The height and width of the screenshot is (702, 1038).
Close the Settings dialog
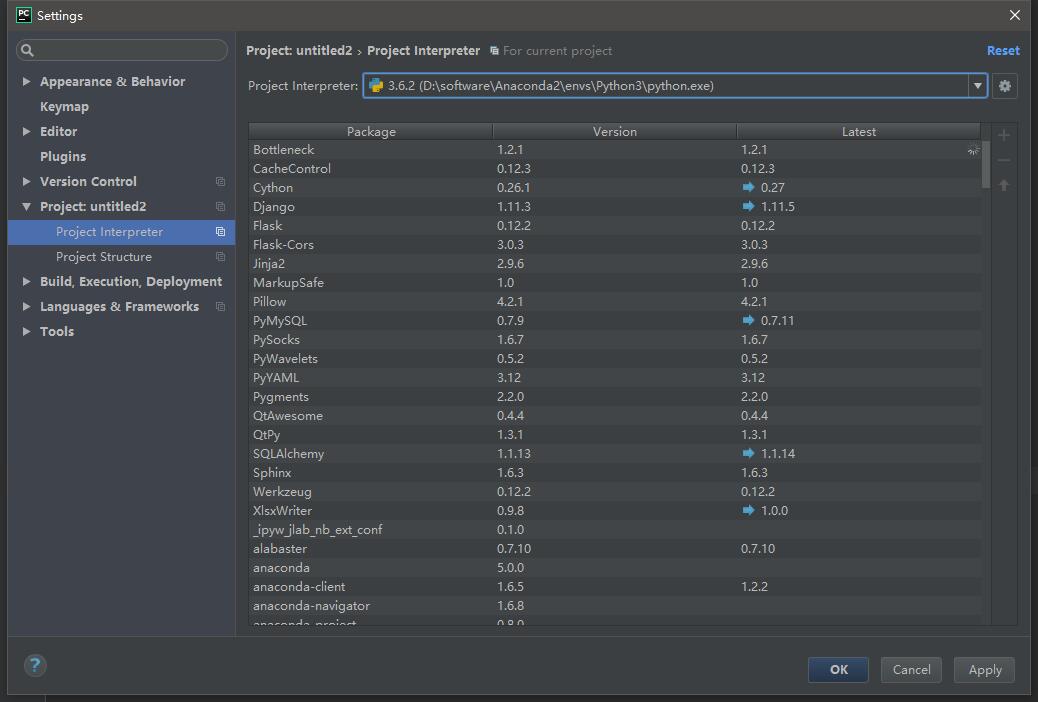pos(1015,15)
